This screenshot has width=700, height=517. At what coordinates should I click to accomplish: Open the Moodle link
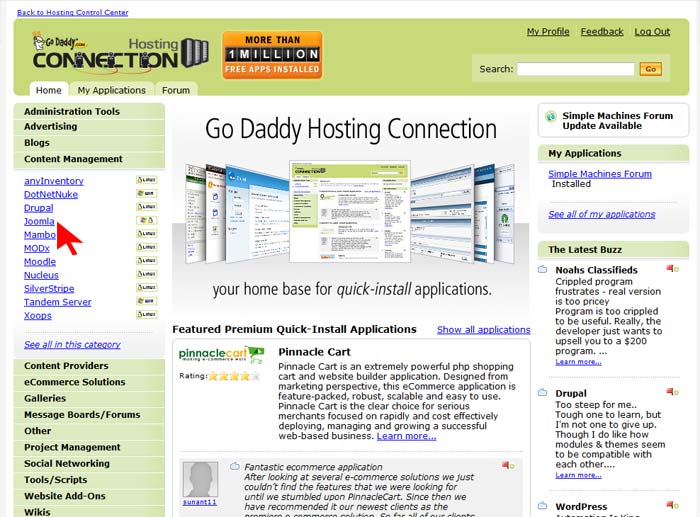tap(40, 262)
